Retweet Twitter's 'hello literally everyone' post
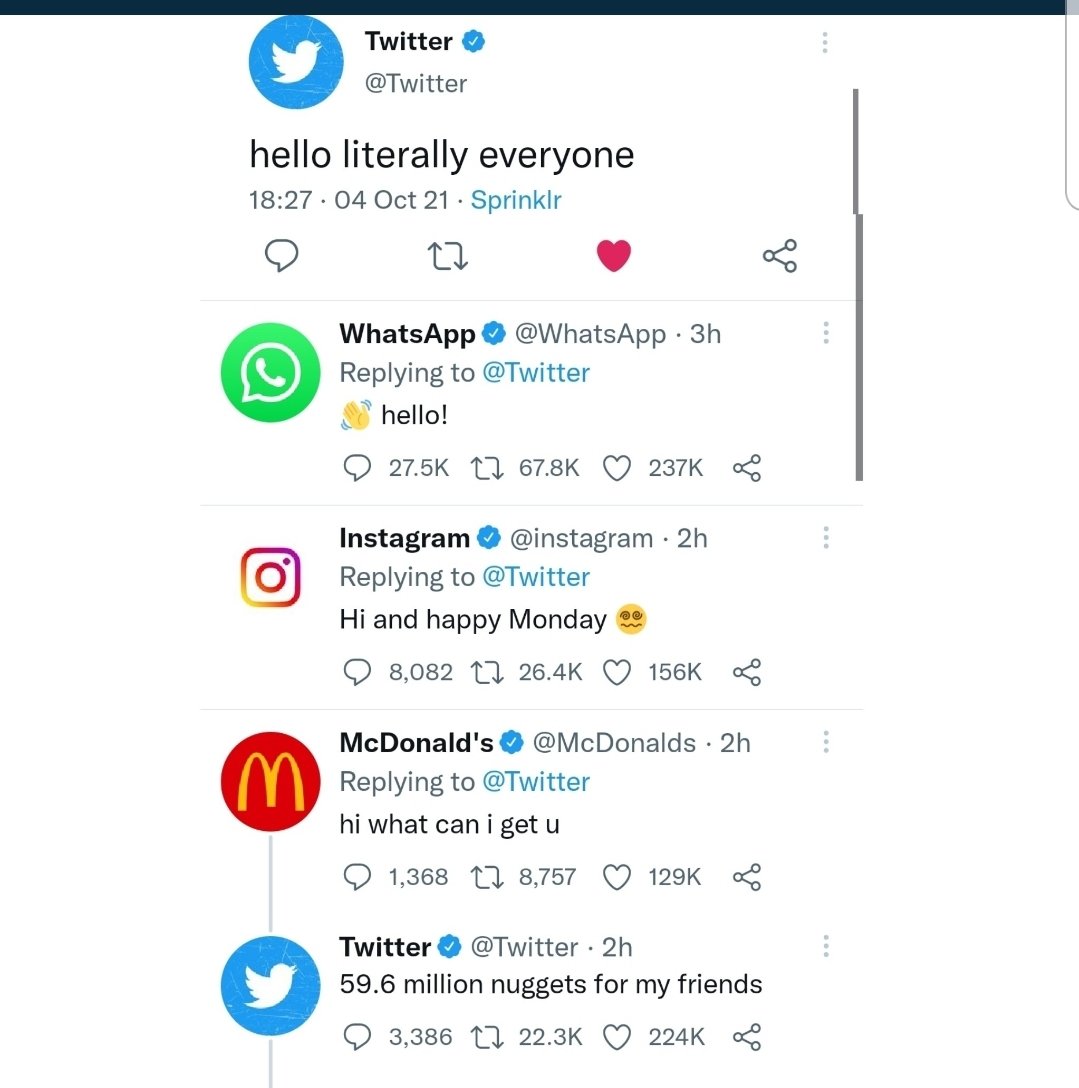1079x1088 pixels. click(447, 256)
